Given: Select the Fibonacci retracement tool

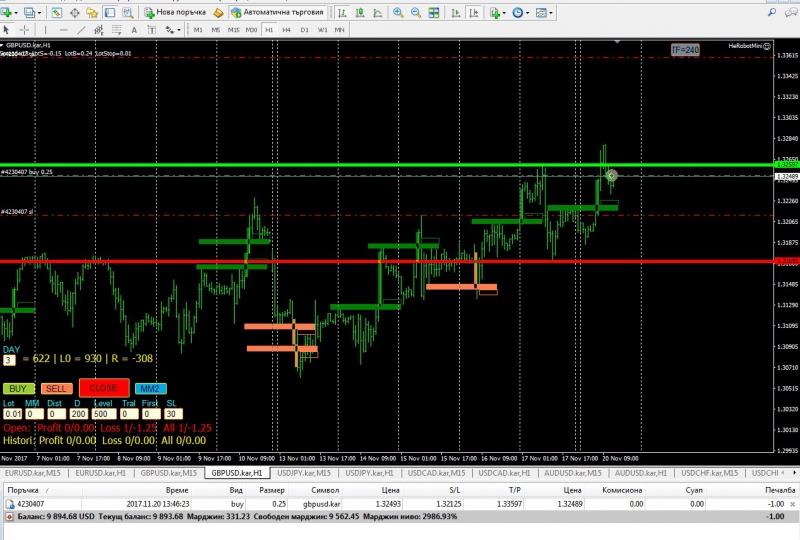Looking at the screenshot, I should click(x=117, y=30).
